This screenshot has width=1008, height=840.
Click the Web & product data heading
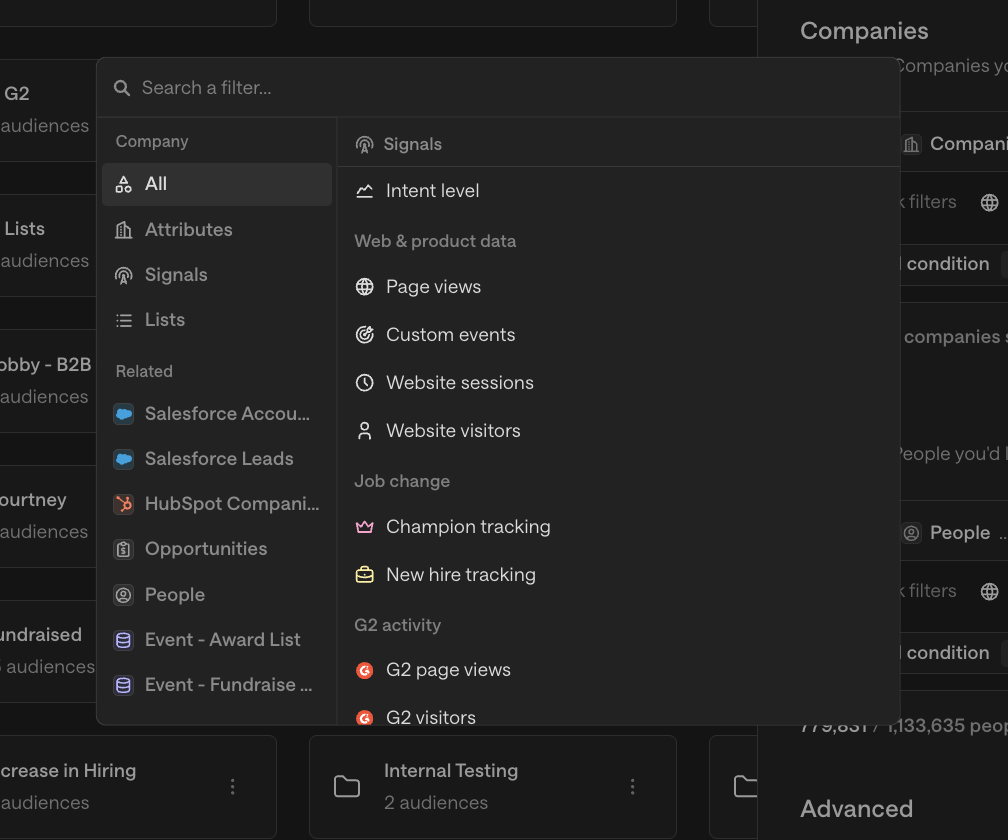(435, 241)
